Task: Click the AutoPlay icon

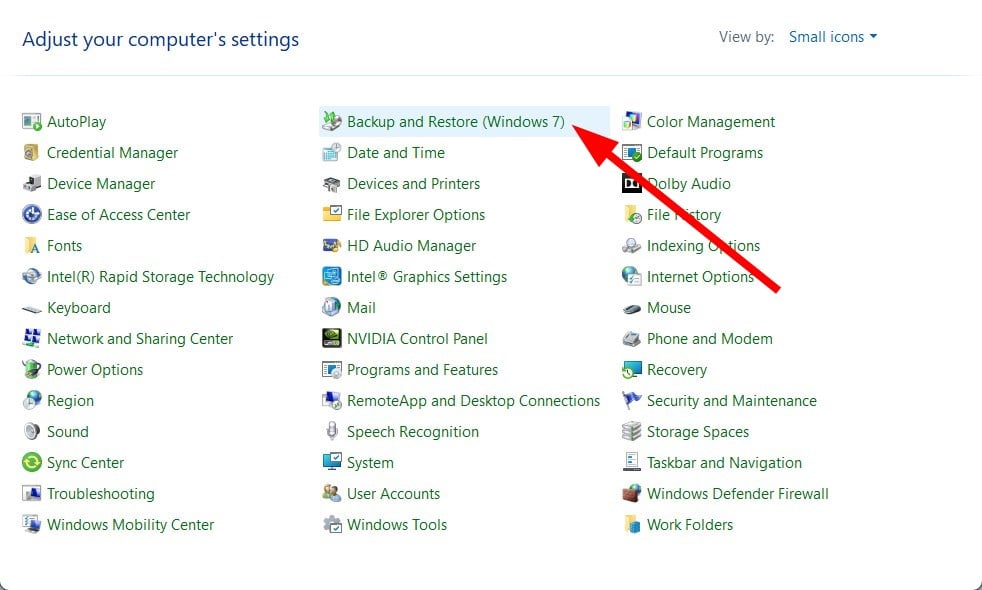Action: [x=32, y=122]
